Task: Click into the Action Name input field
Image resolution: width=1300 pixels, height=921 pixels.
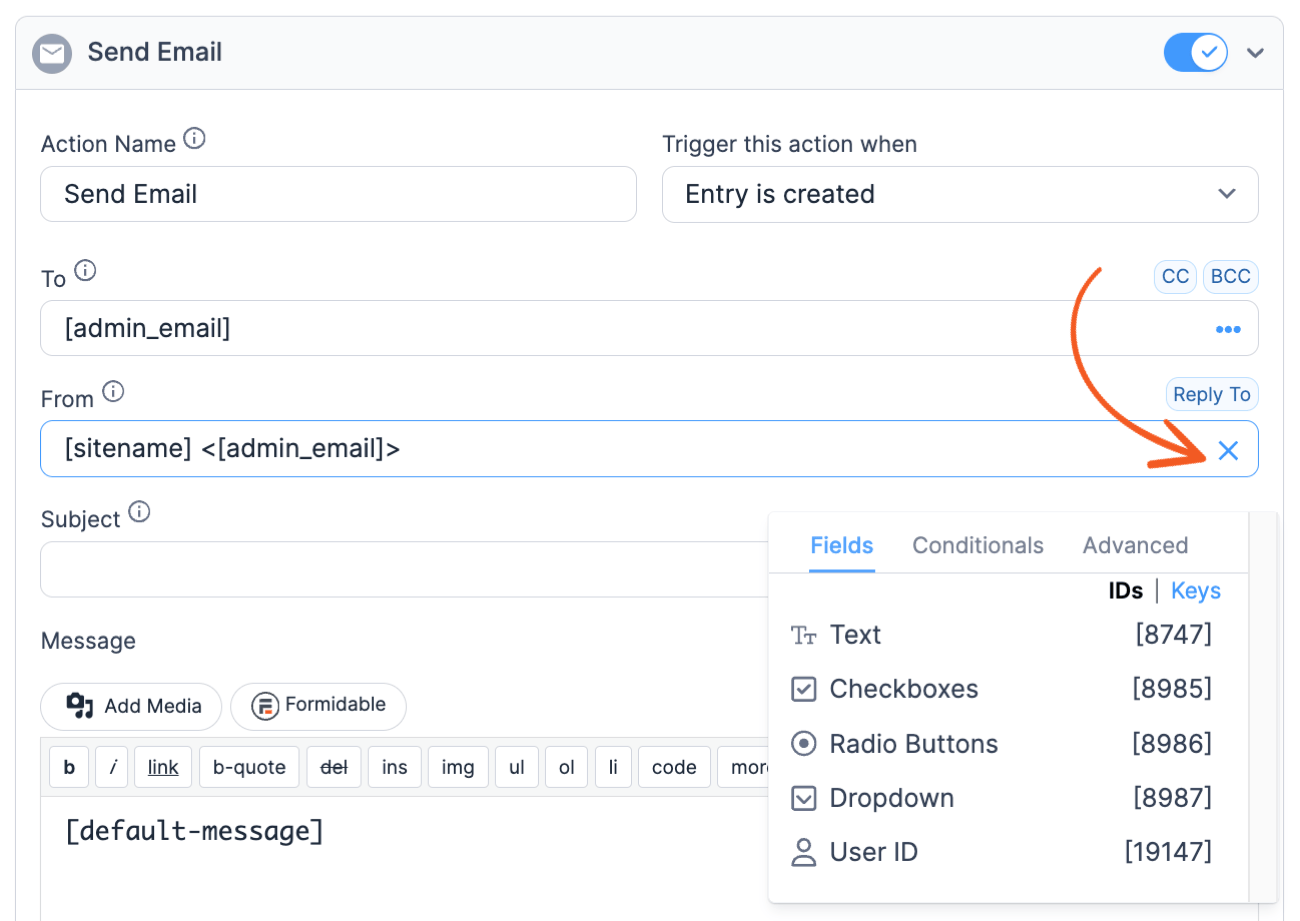Action: 338,194
